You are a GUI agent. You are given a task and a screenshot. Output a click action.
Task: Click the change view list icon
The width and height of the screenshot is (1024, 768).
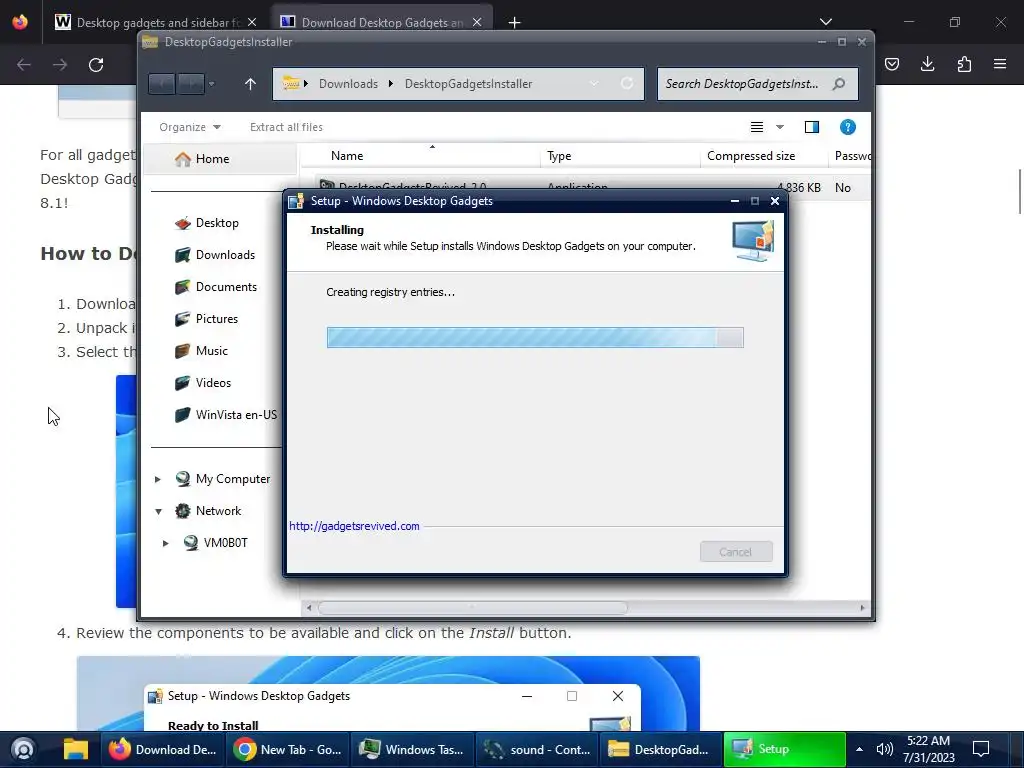tap(757, 127)
